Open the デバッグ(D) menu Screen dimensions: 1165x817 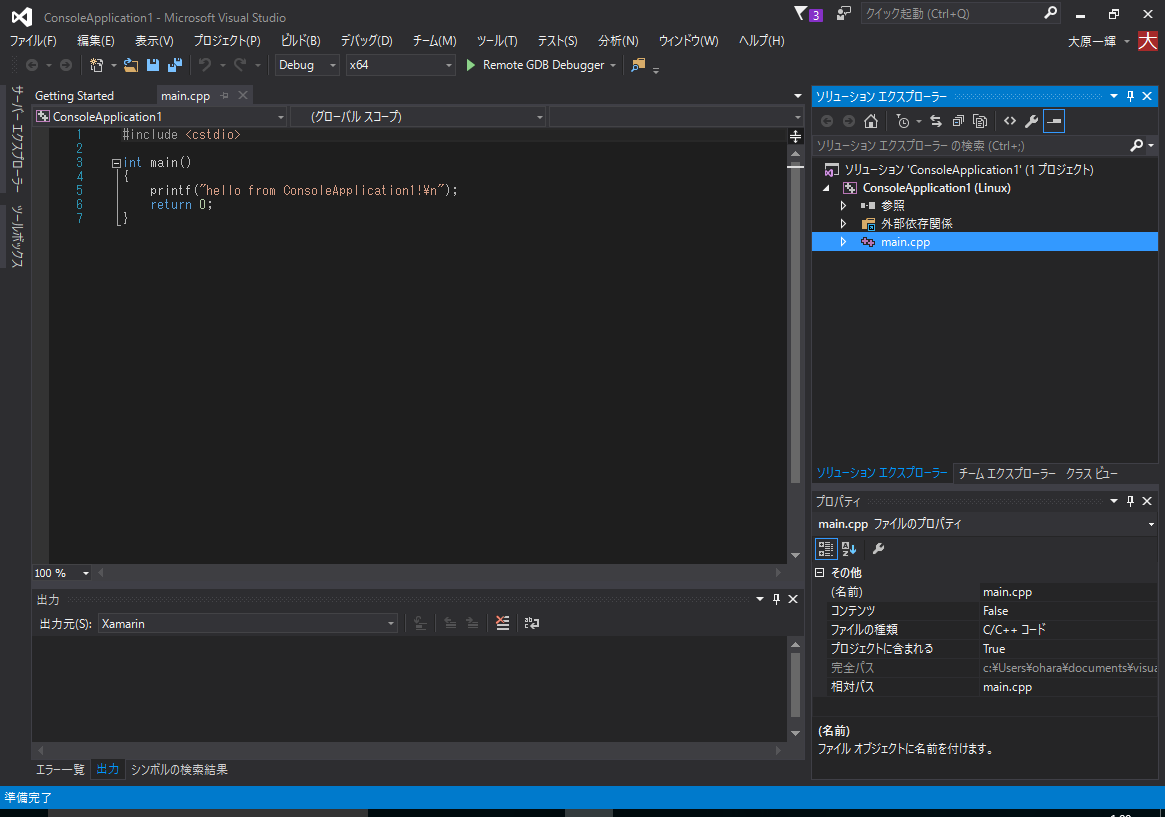click(366, 41)
